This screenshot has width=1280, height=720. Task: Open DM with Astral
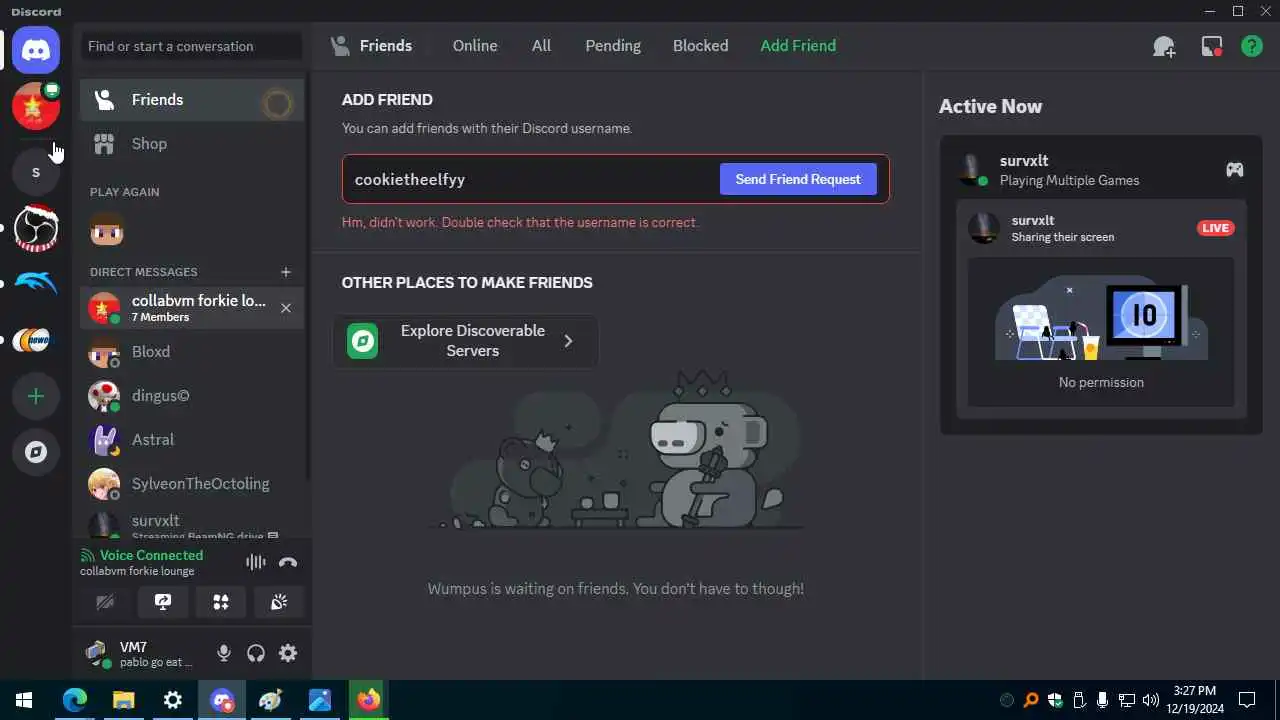192,440
